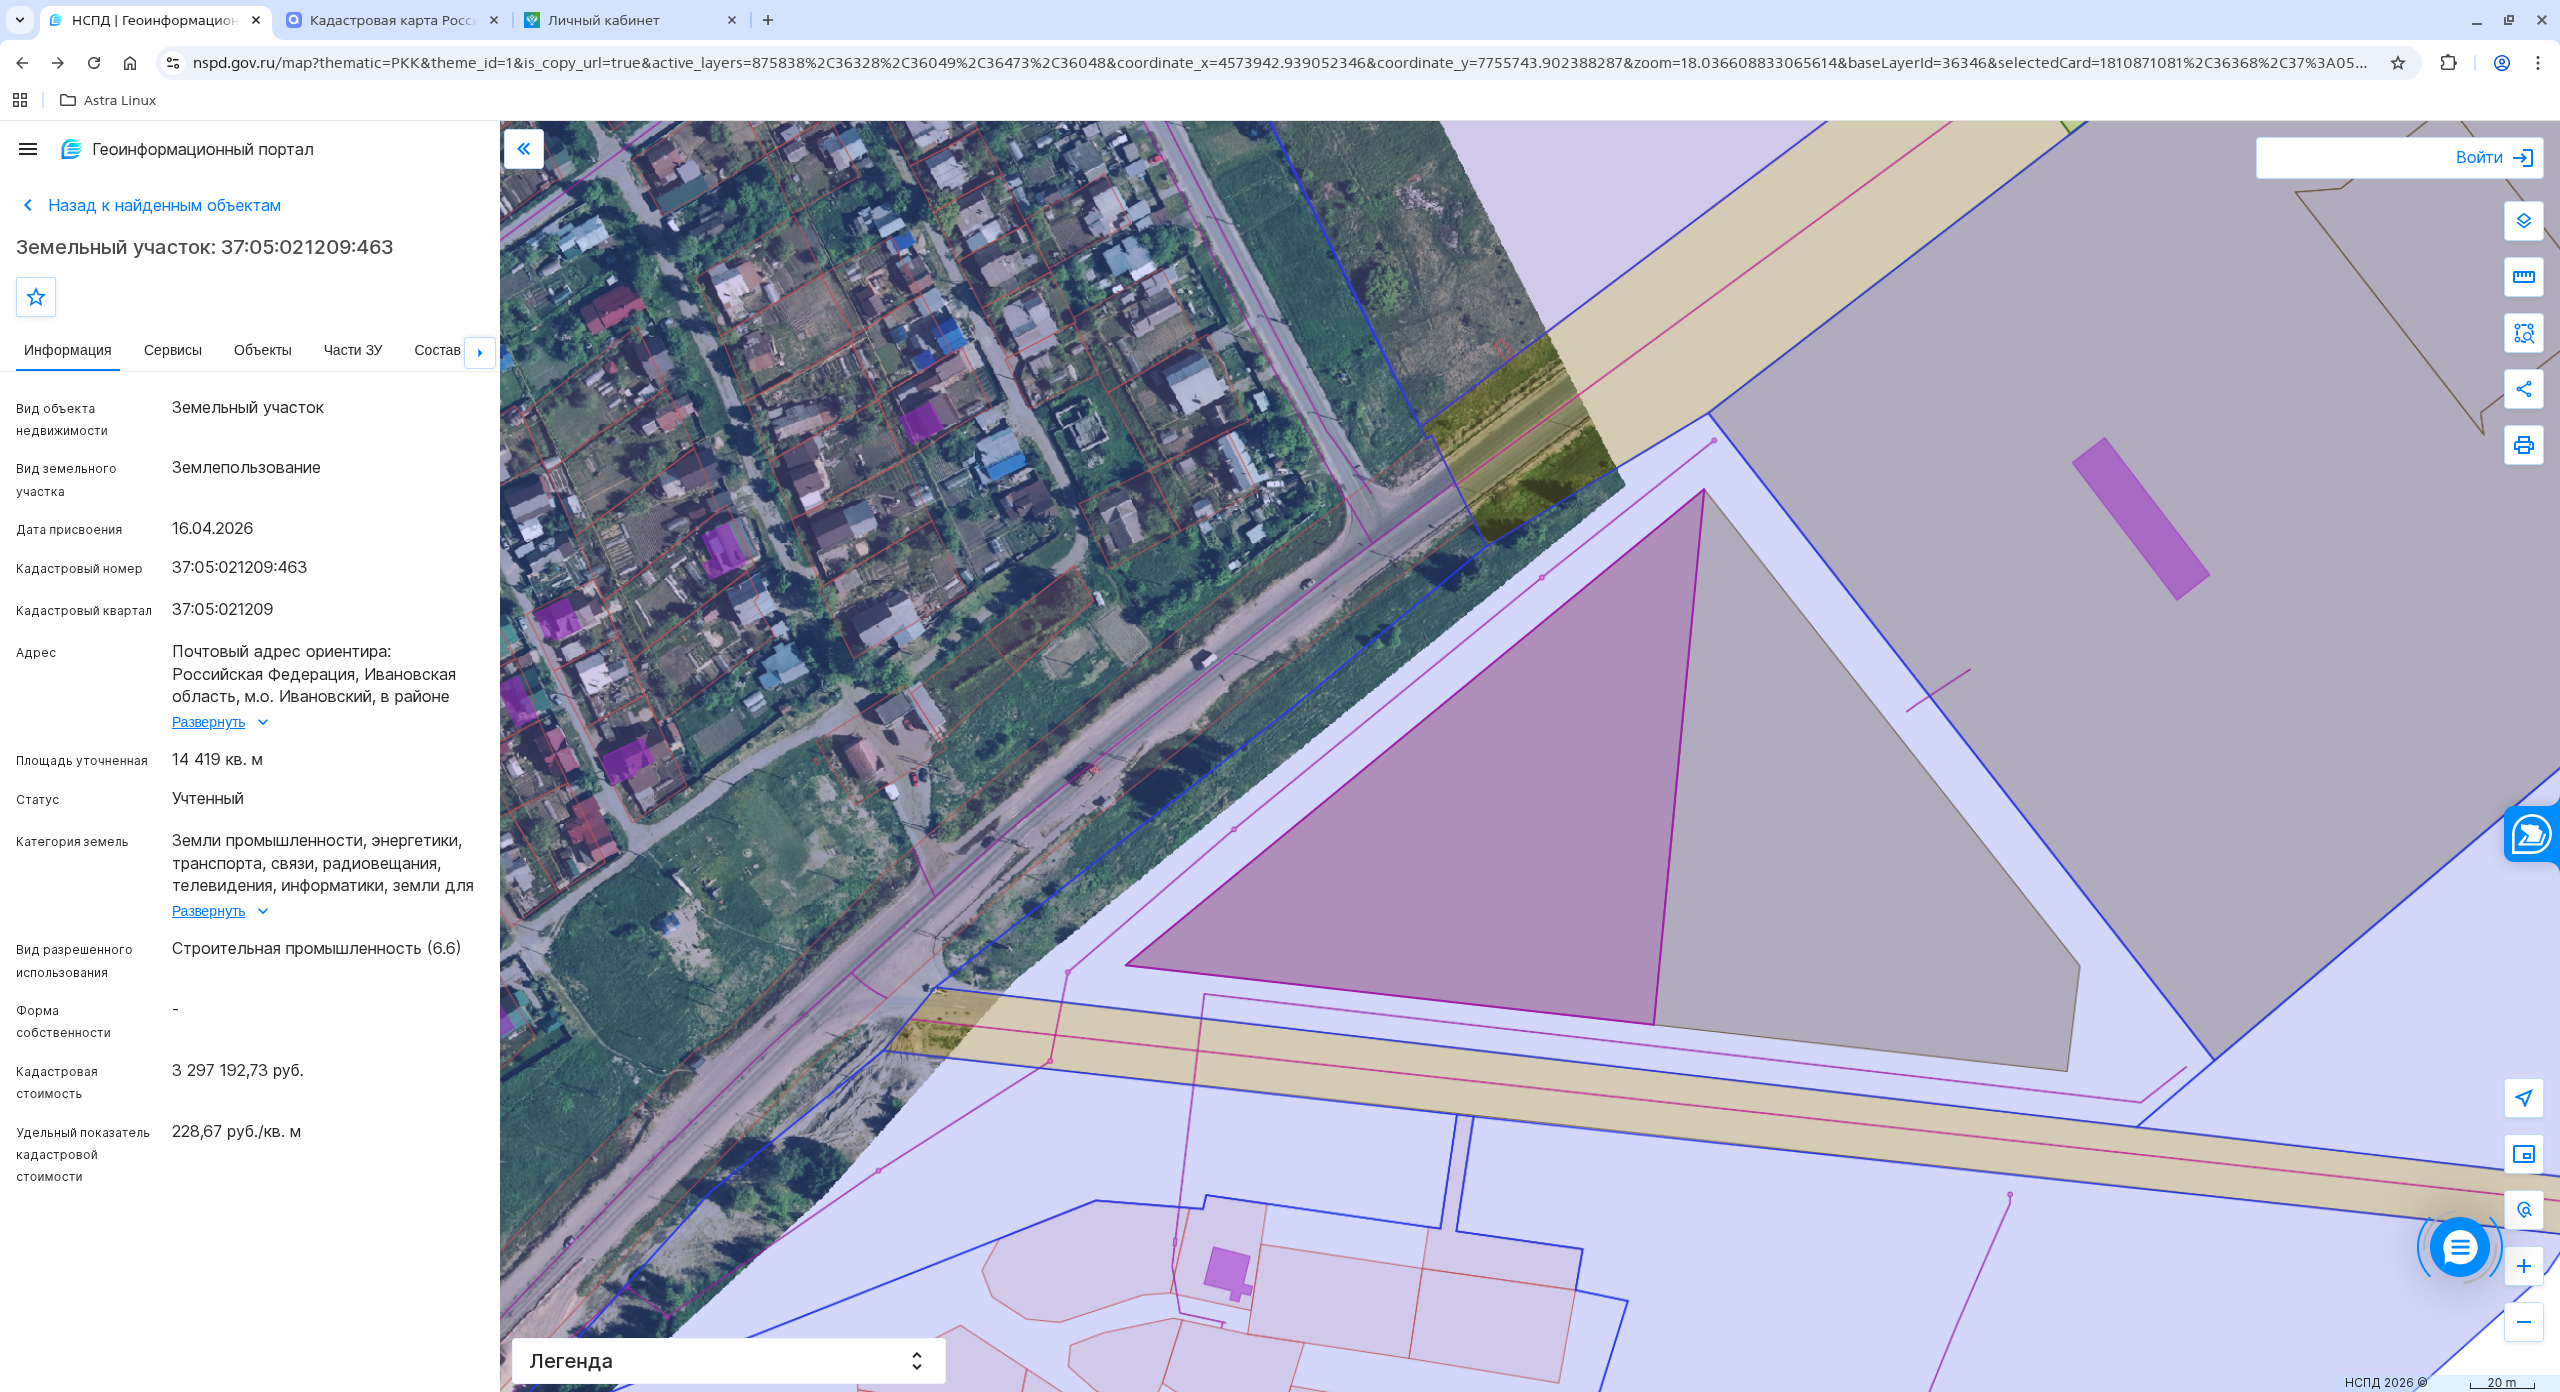Click the browser address bar URL
This screenshot has width=2560, height=1392.
pyautogui.click(x=1280, y=63)
